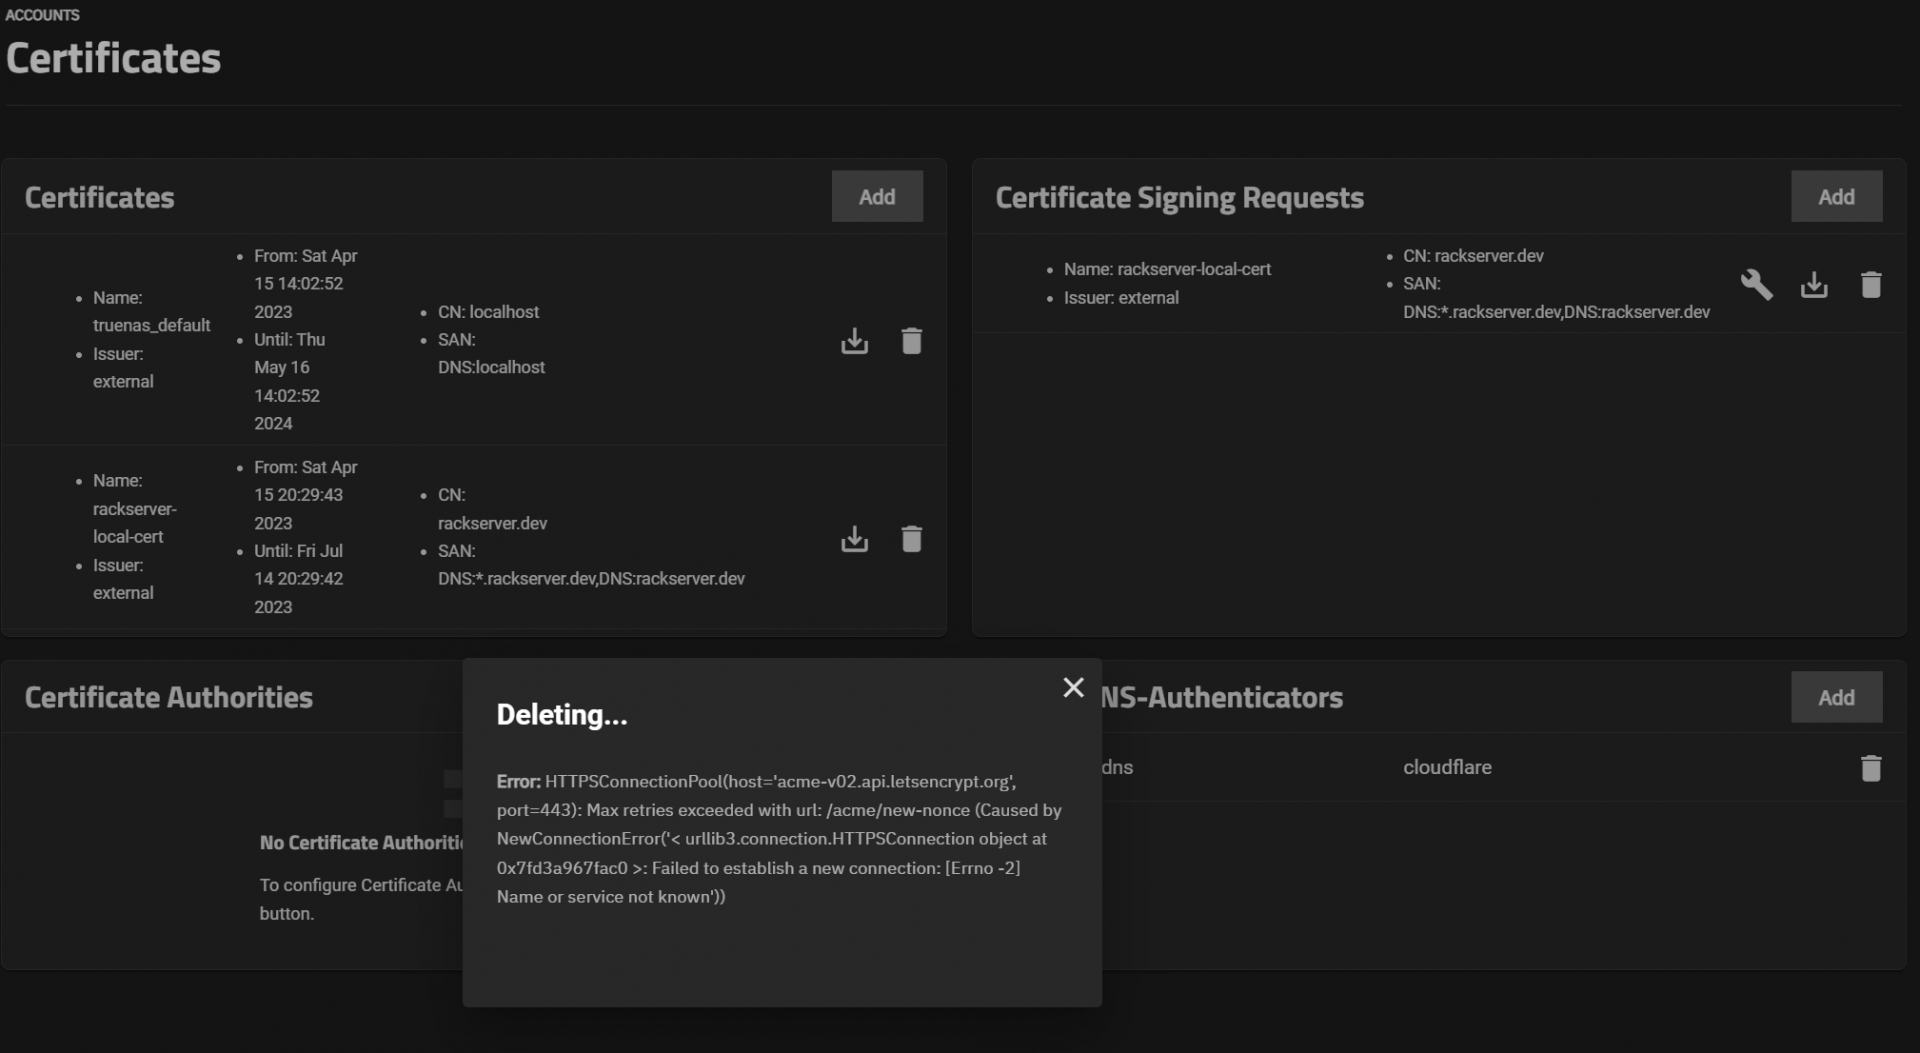
Task: Select the Certificates card heading
Action: click(x=99, y=197)
